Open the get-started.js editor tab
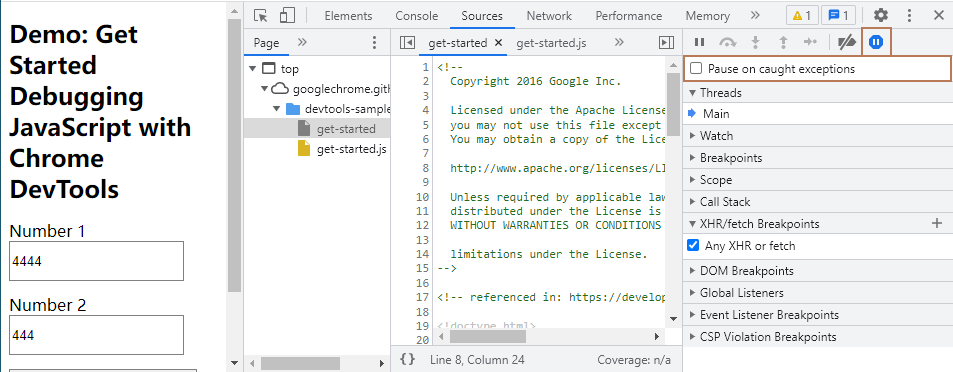953x372 pixels. point(551,43)
